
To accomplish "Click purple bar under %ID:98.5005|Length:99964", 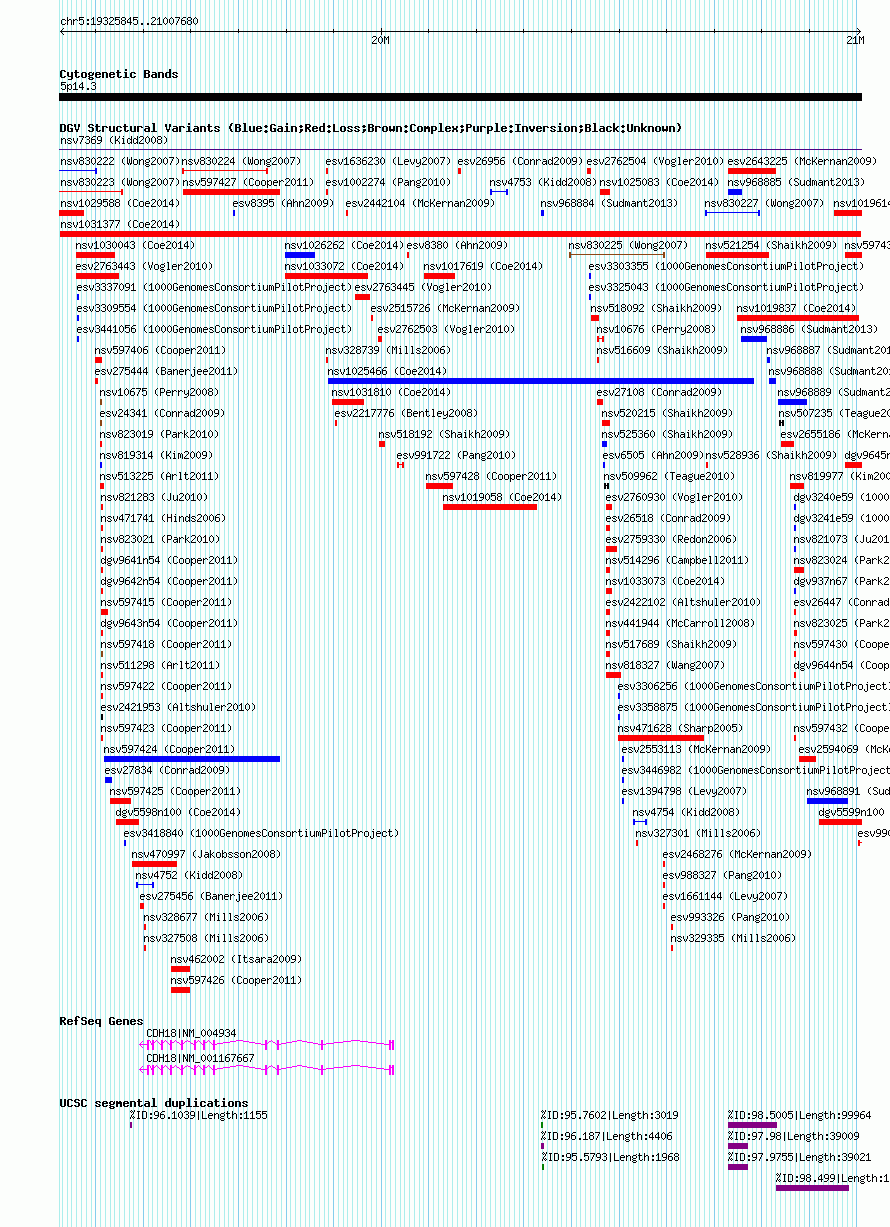I will 752,1125.
